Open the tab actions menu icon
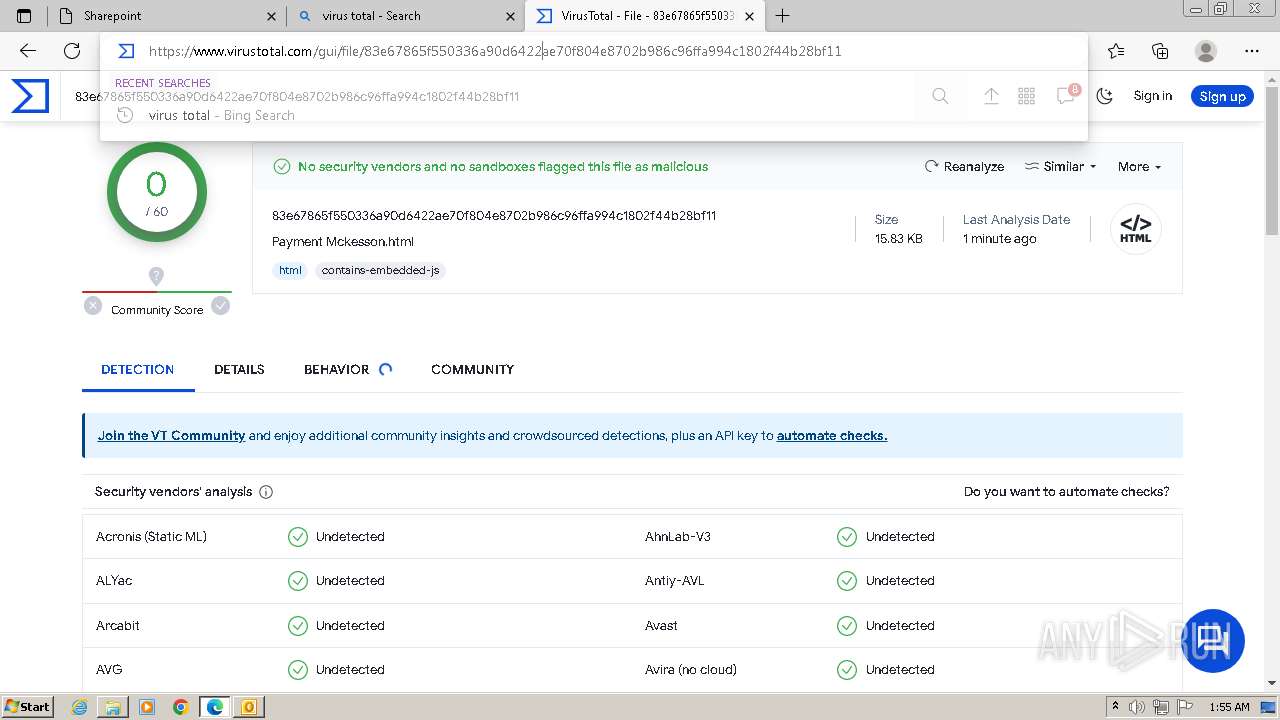This screenshot has width=1280, height=720. tap(24, 16)
